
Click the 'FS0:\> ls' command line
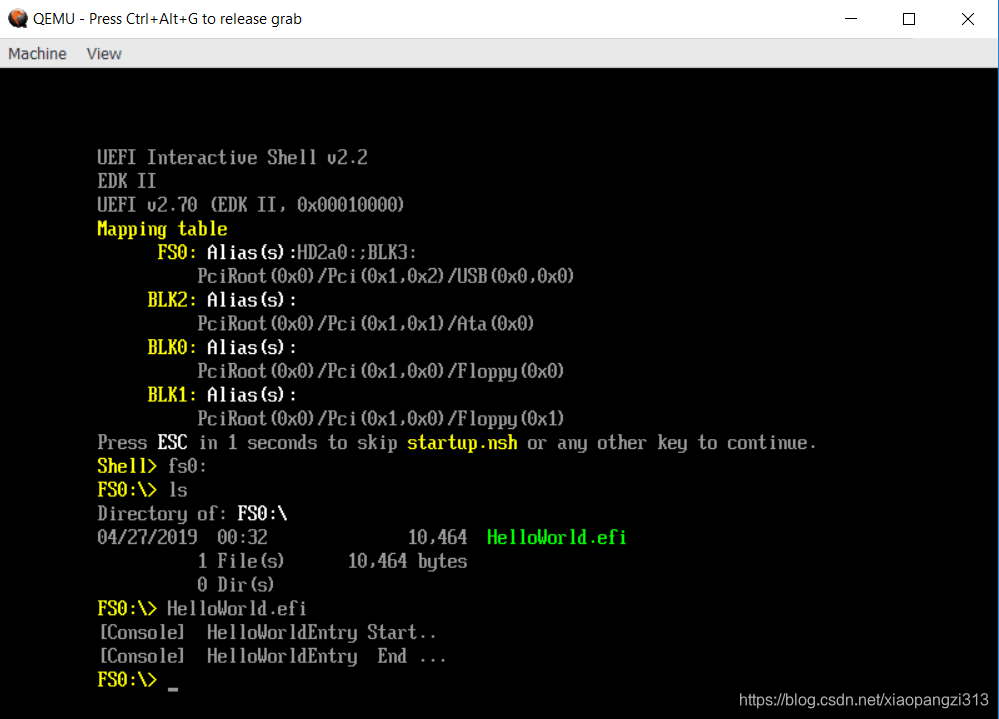142,490
